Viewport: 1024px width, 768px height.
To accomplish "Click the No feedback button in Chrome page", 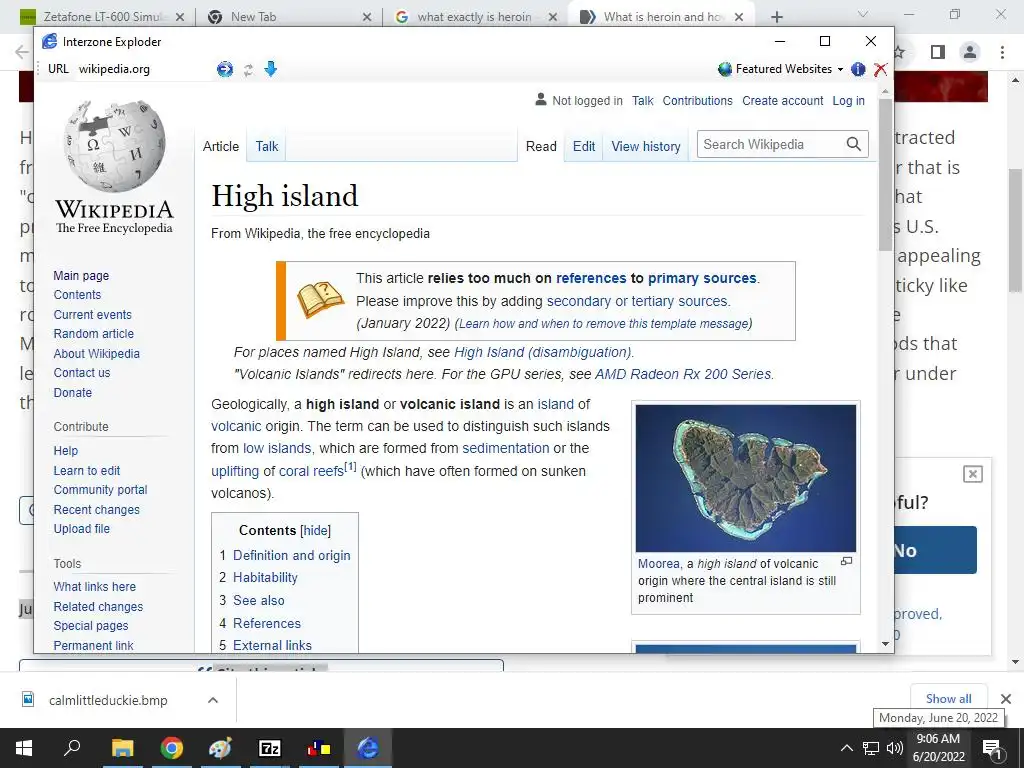I will 935,551.
